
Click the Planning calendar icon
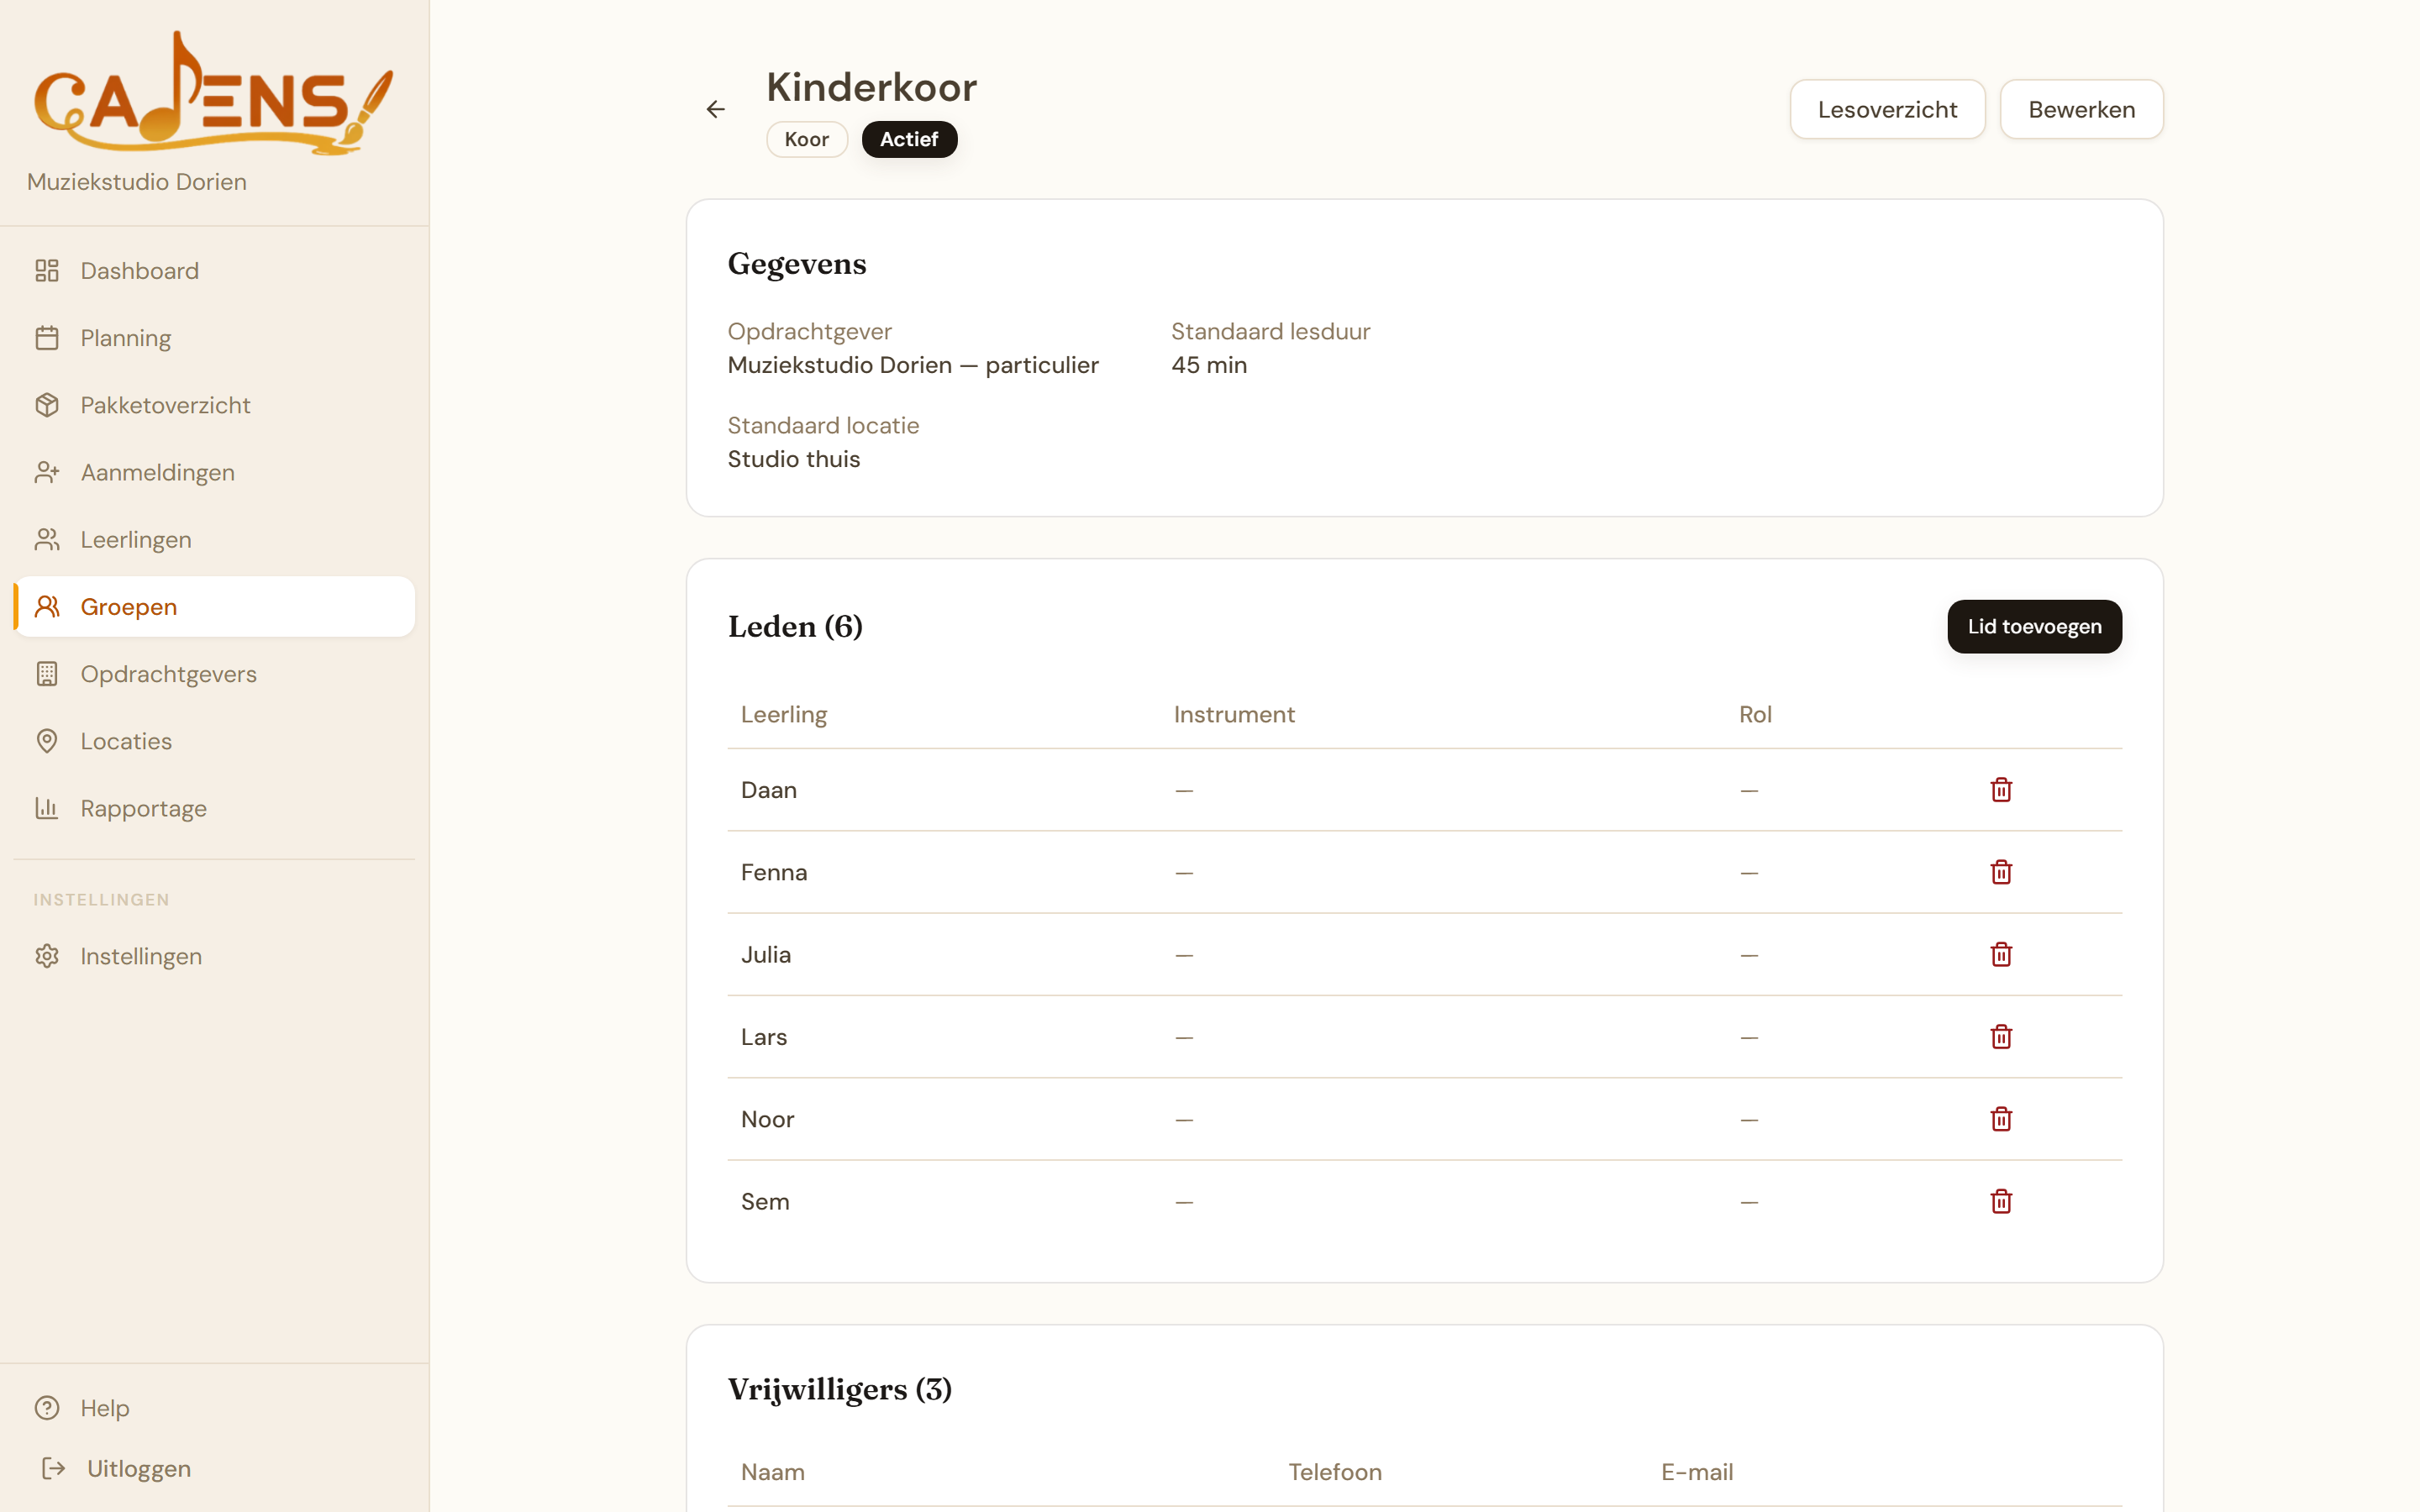[x=47, y=338]
